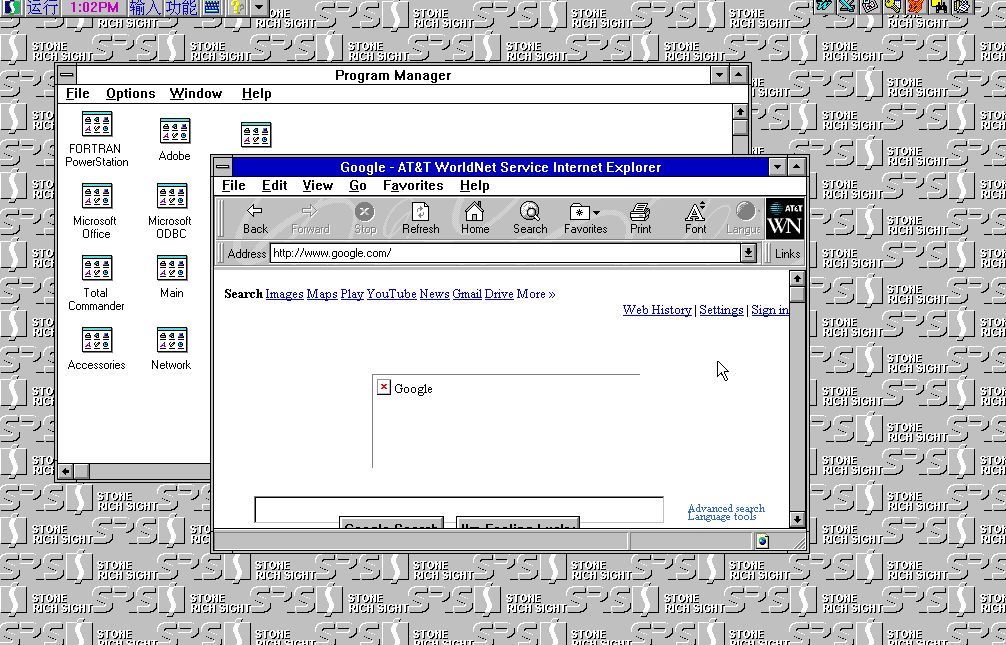Open the Language tools link
Screen dimensions: 1006x645
[x=722, y=517]
